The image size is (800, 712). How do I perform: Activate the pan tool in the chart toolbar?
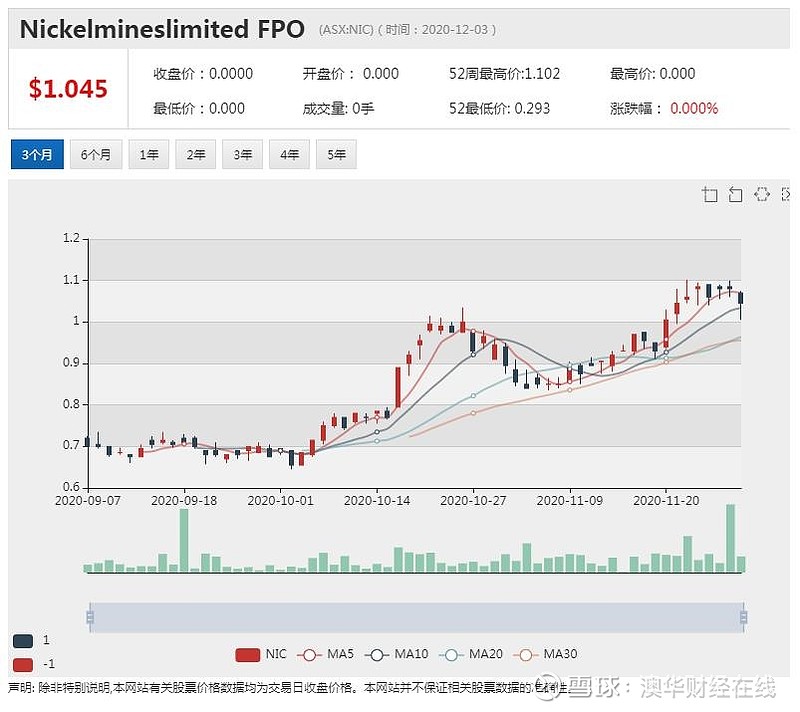[x=762, y=195]
